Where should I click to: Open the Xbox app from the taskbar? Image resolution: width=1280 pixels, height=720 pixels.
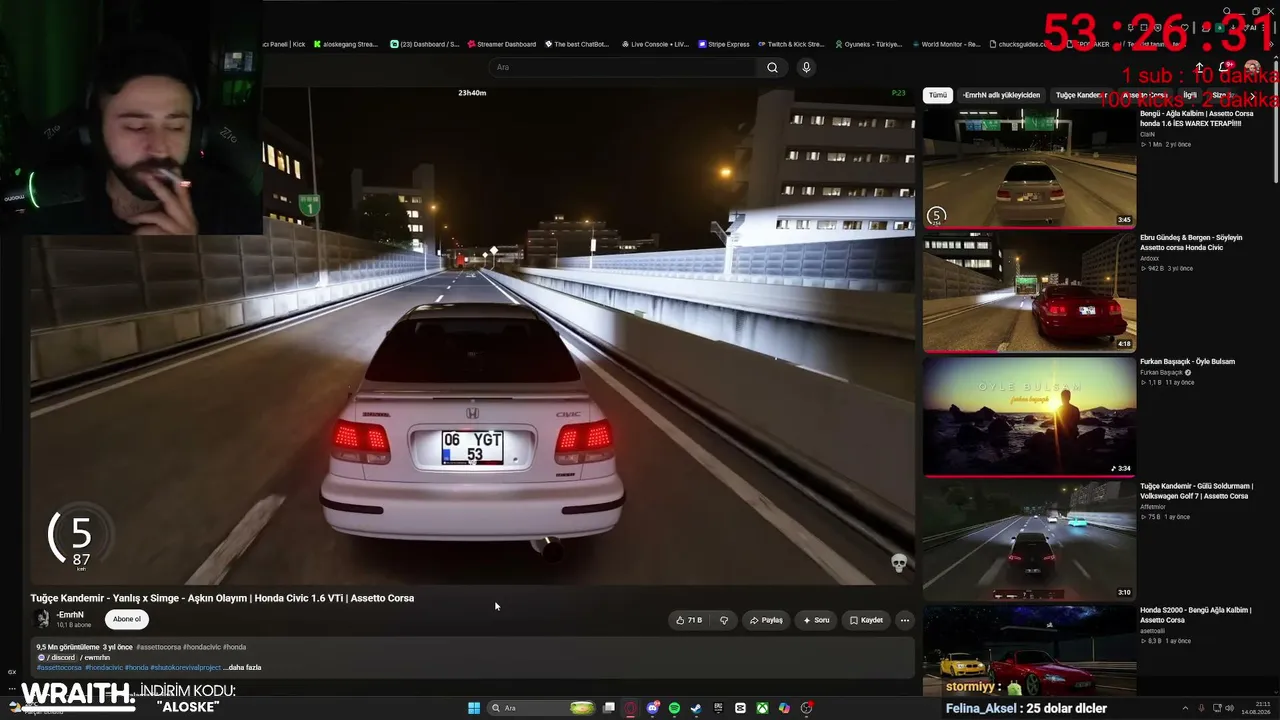tap(762, 708)
